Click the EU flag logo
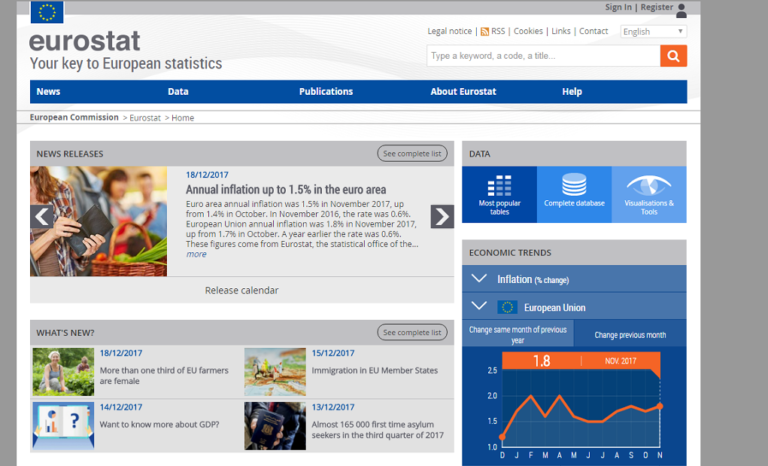The width and height of the screenshot is (768, 466). (x=47, y=12)
